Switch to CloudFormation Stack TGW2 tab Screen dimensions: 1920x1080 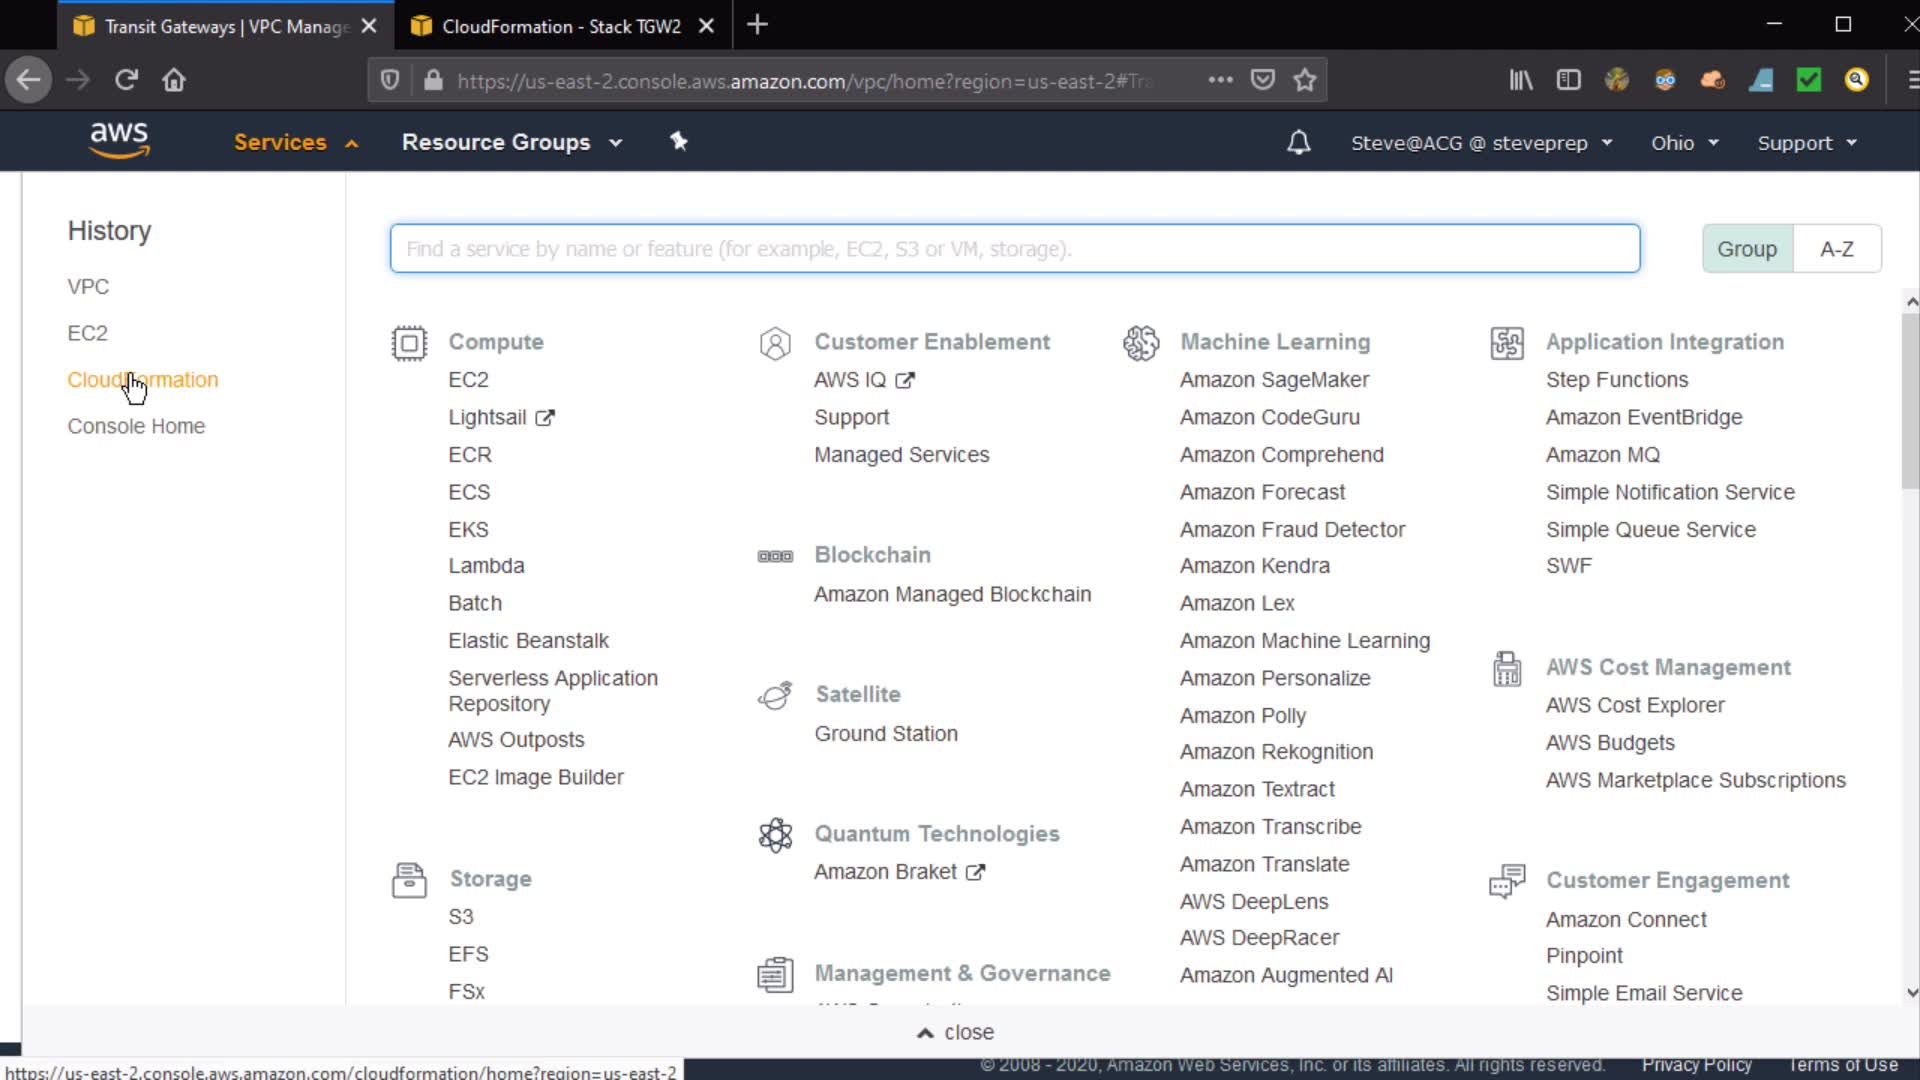tap(560, 26)
